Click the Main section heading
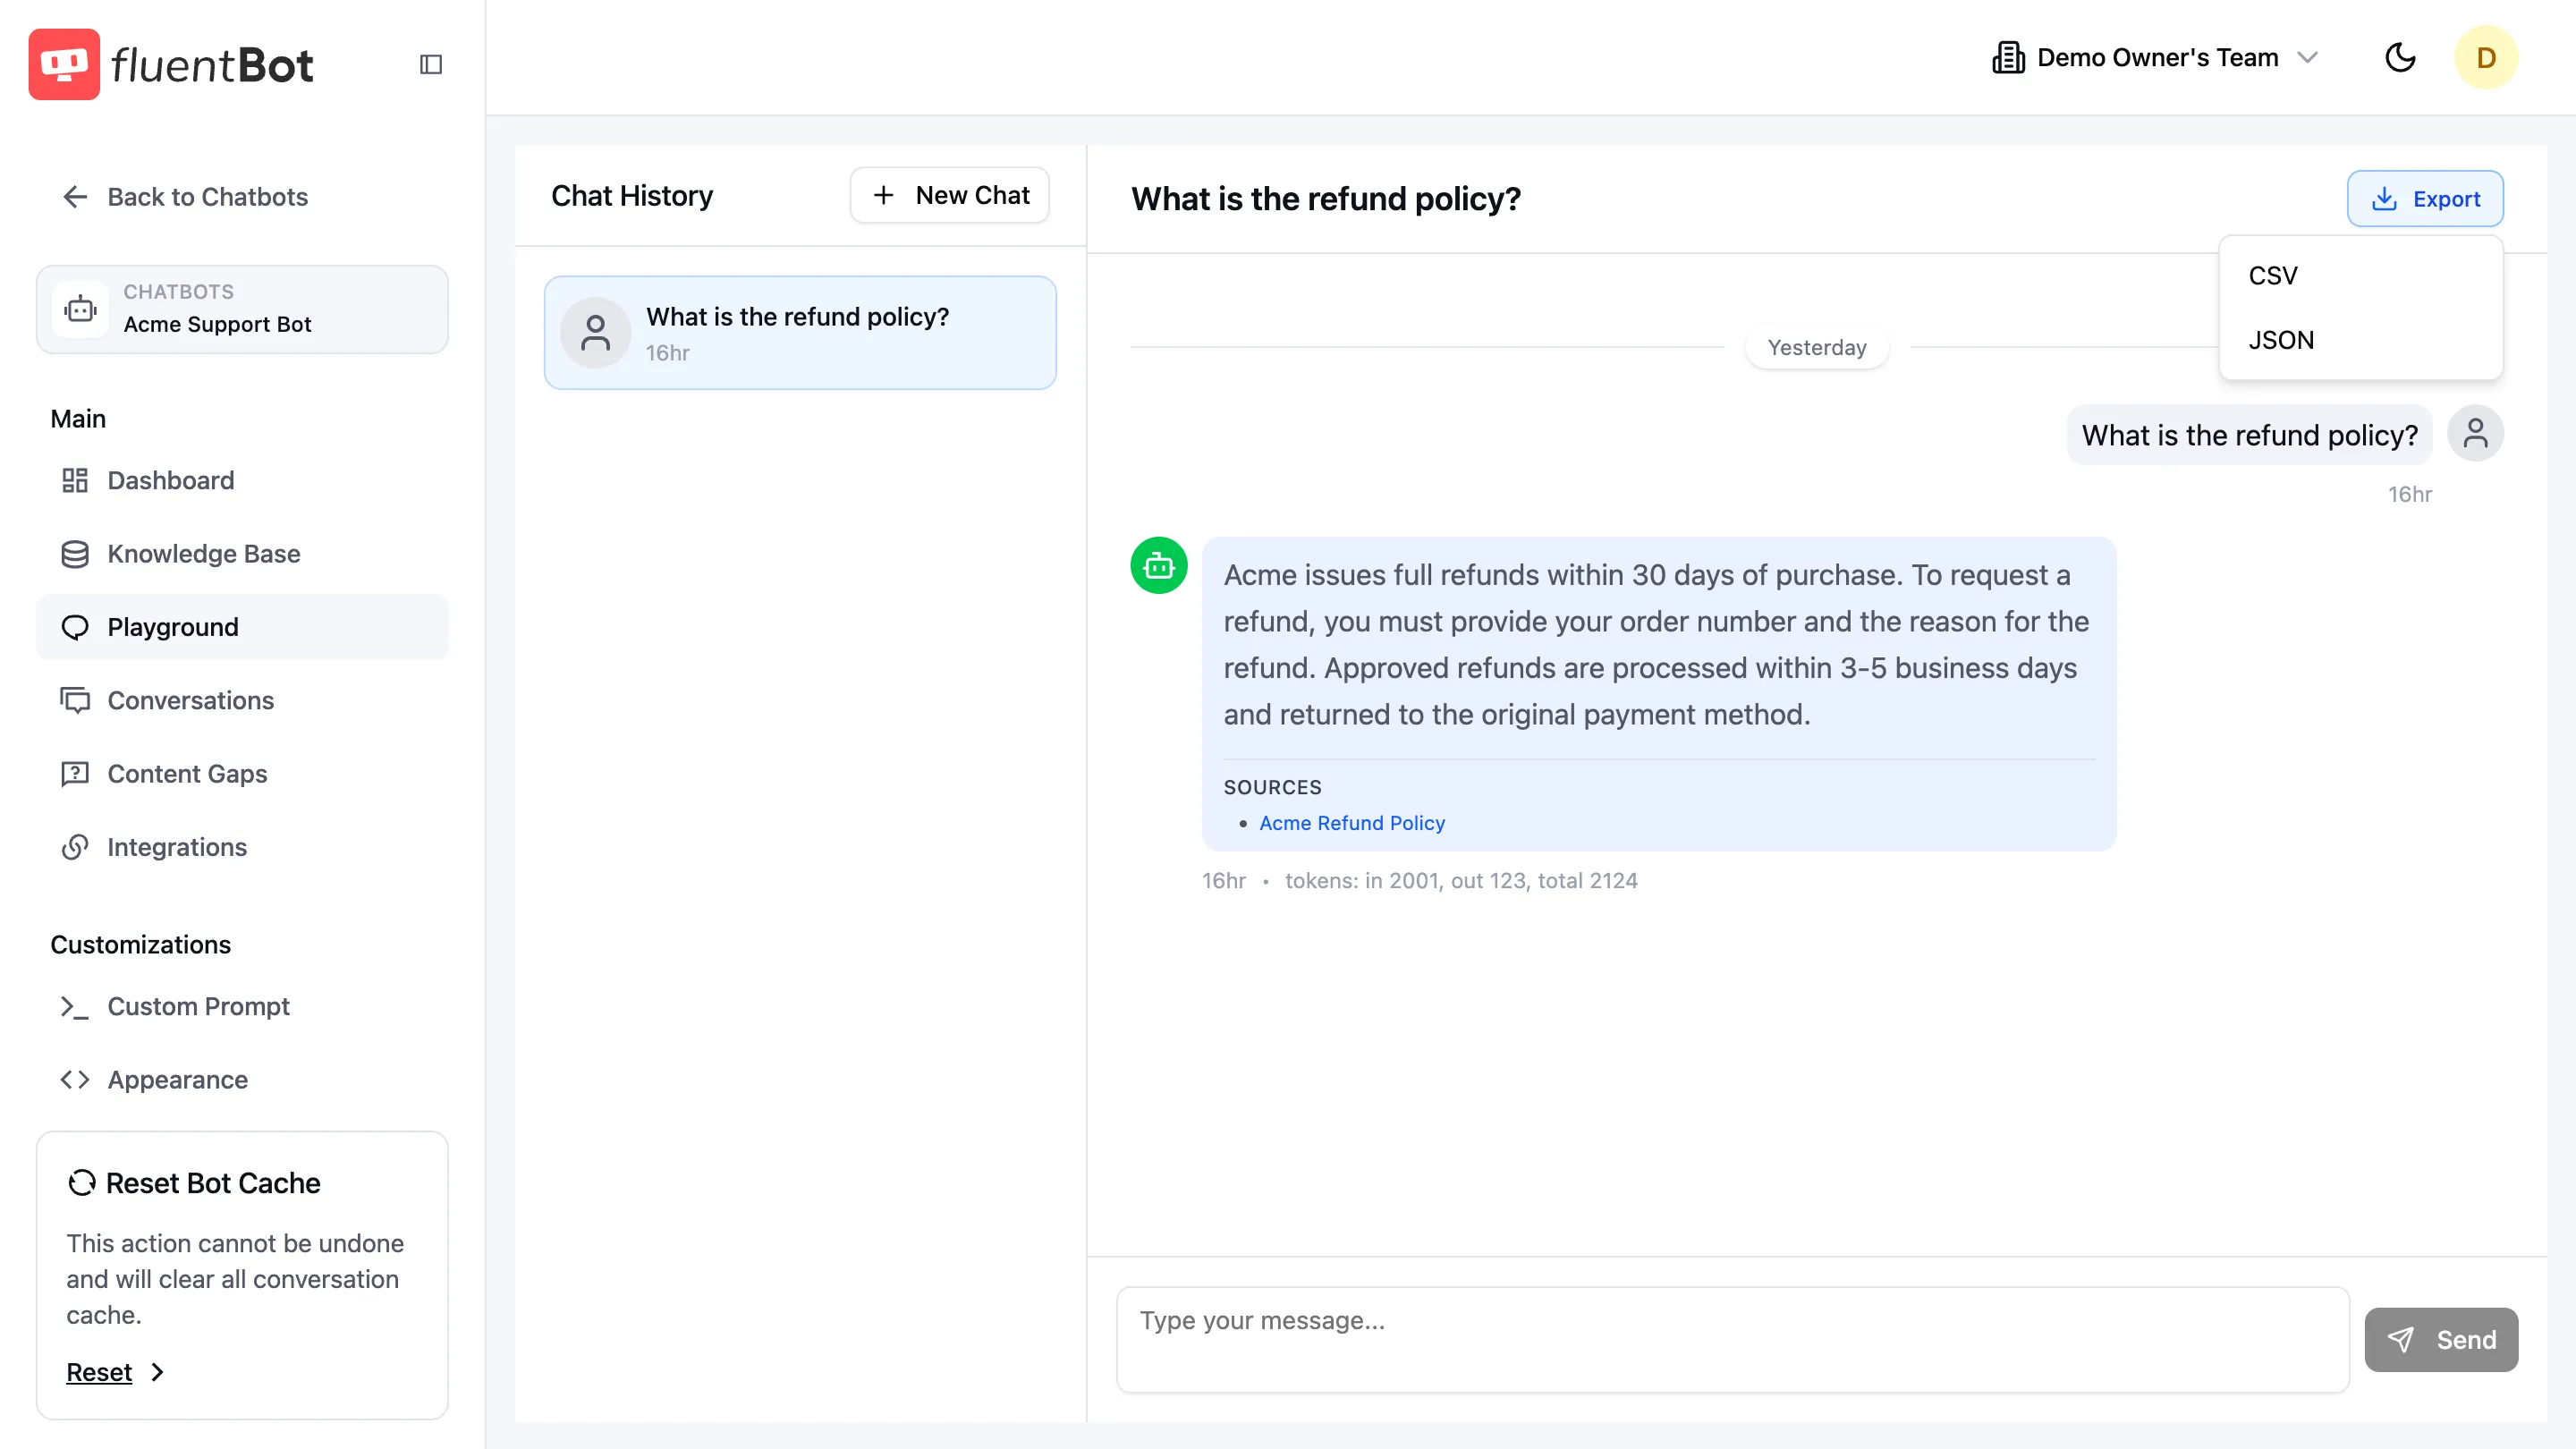This screenshot has width=2576, height=1449. coord(78,419)
